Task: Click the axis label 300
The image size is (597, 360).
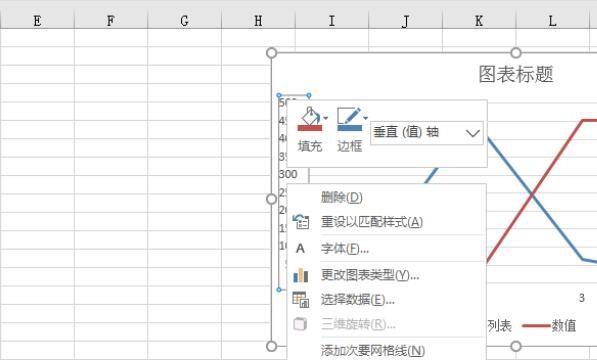Action: (x=288, y=174)
